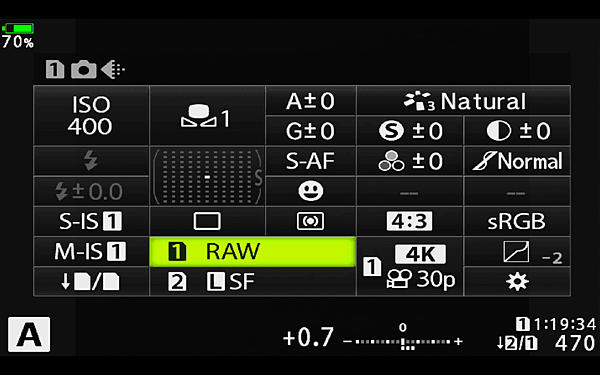
Task: Change the S-AF focus mode
Action: 310,161
